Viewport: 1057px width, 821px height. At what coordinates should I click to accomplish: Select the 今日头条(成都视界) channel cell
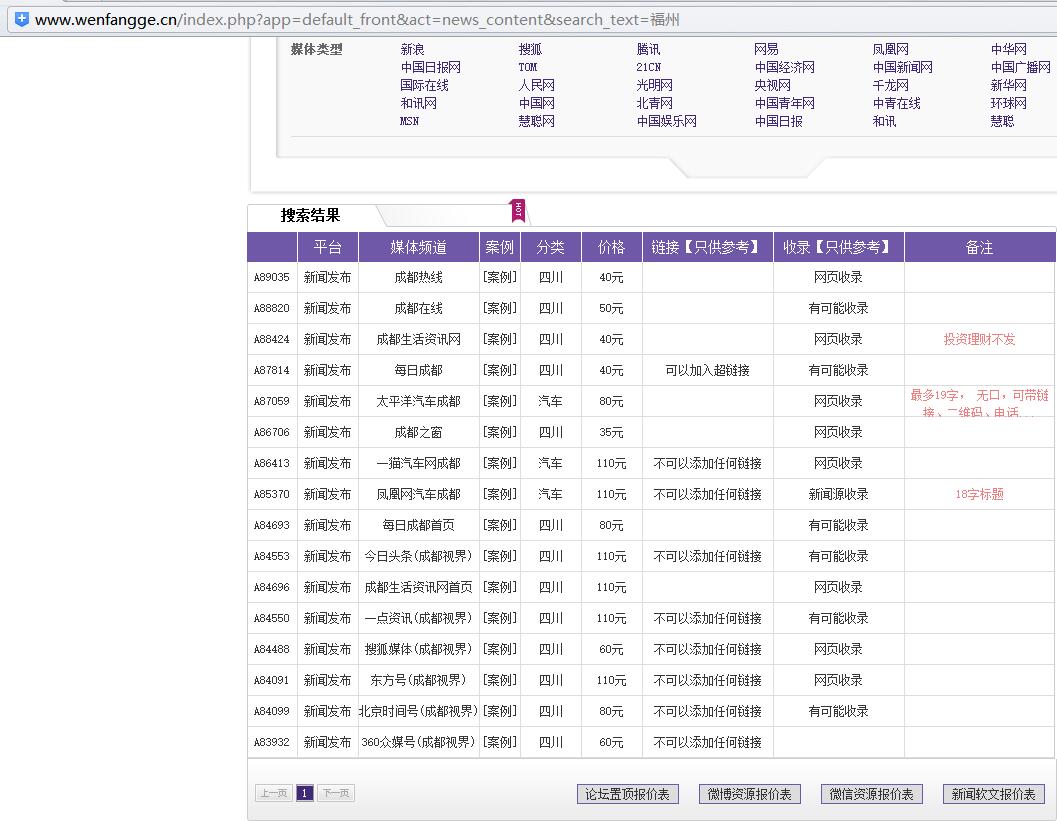click(419, 556)
